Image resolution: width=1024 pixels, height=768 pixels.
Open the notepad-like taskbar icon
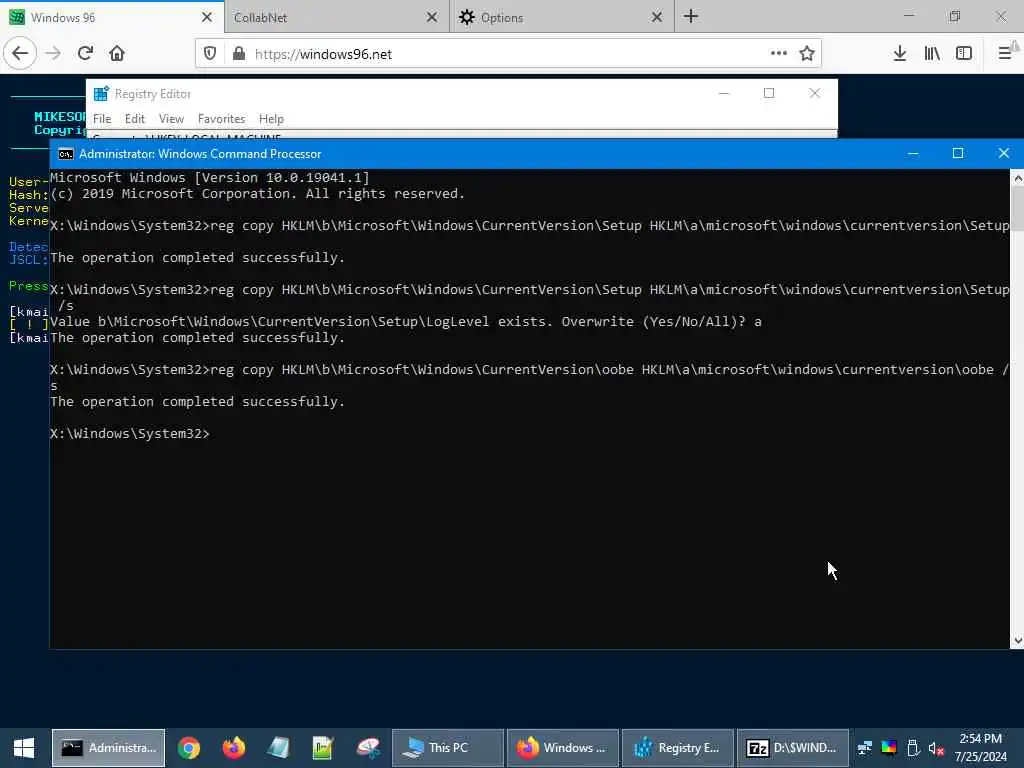point(278,748)
